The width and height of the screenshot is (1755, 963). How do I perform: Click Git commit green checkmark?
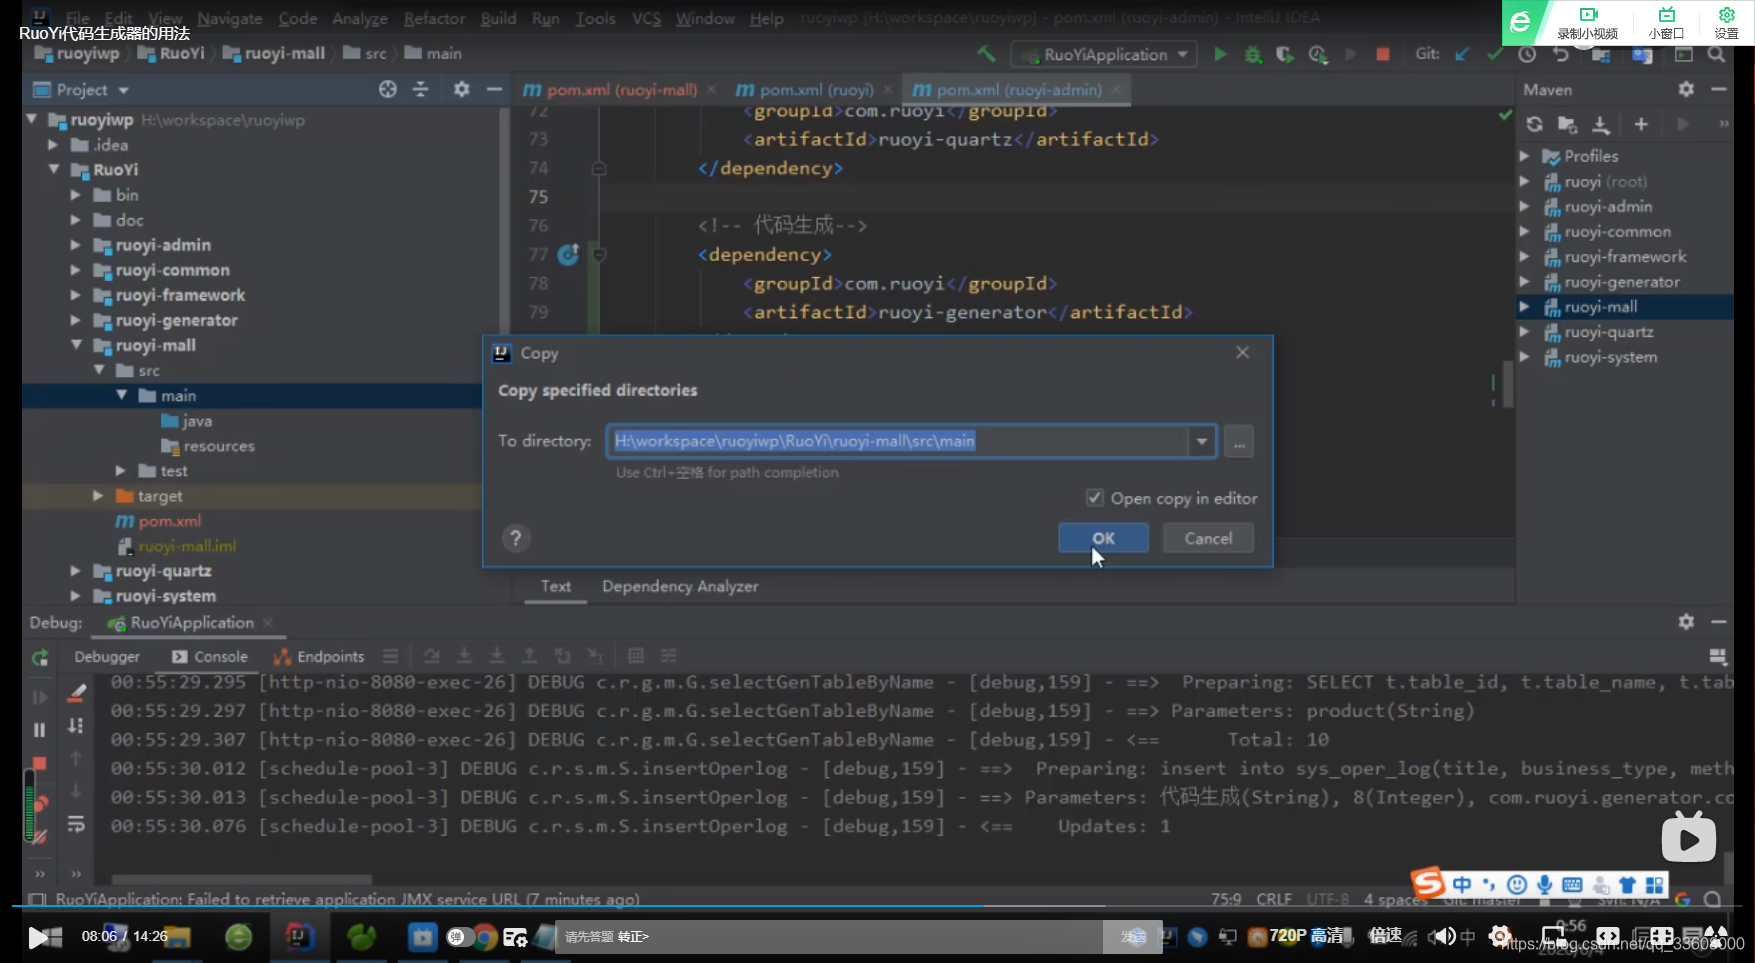[x=1494, y=54]
